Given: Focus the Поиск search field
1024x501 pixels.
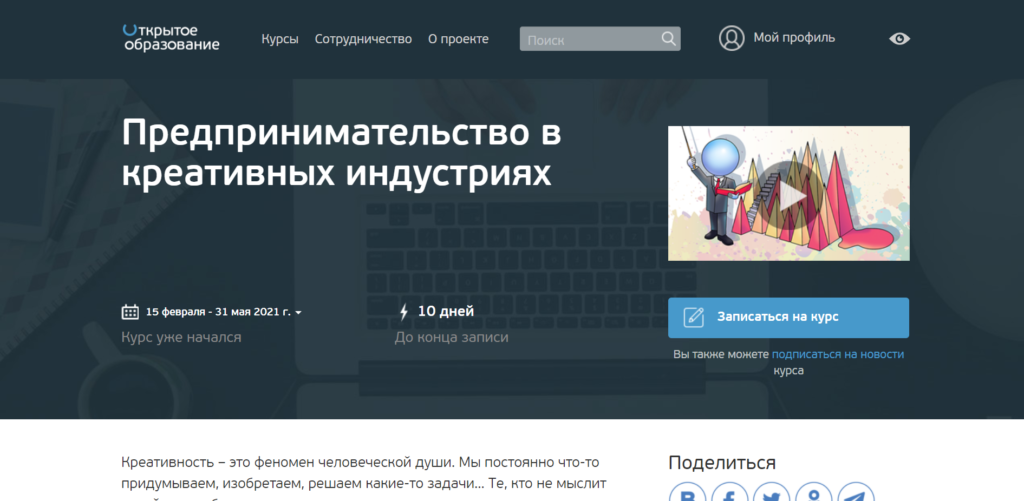Looking at the screenshot, I should tap(588, 40).
